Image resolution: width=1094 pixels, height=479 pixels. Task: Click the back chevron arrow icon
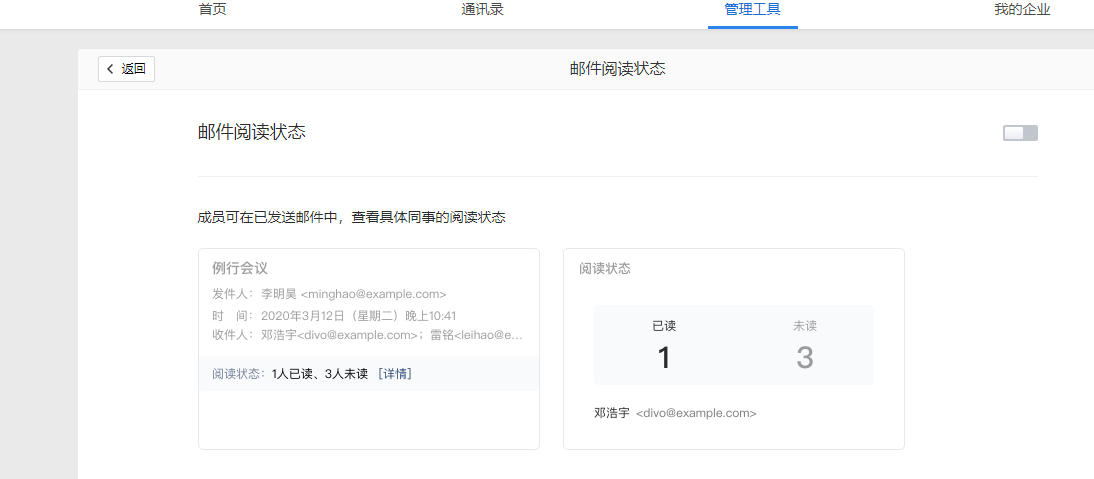110,69
